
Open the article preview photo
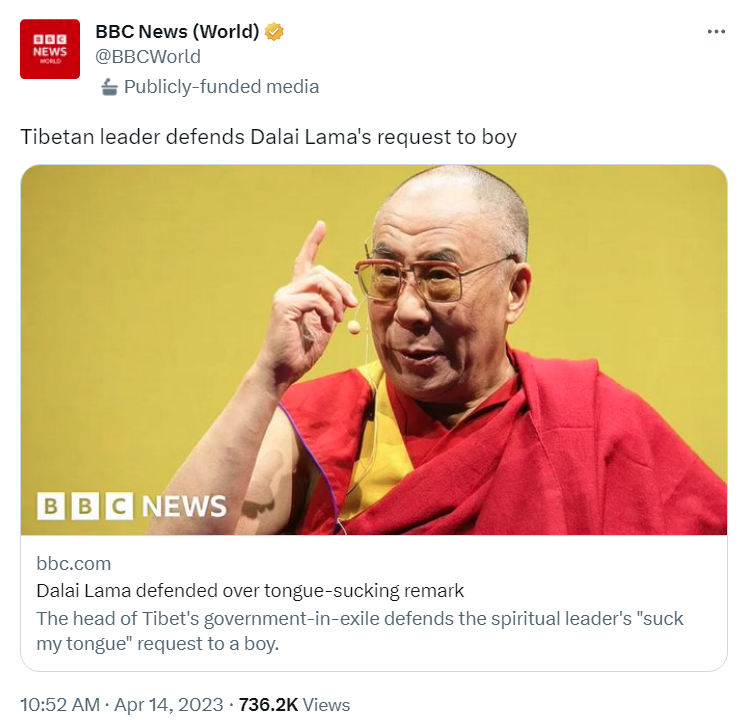tap(374, 350)
